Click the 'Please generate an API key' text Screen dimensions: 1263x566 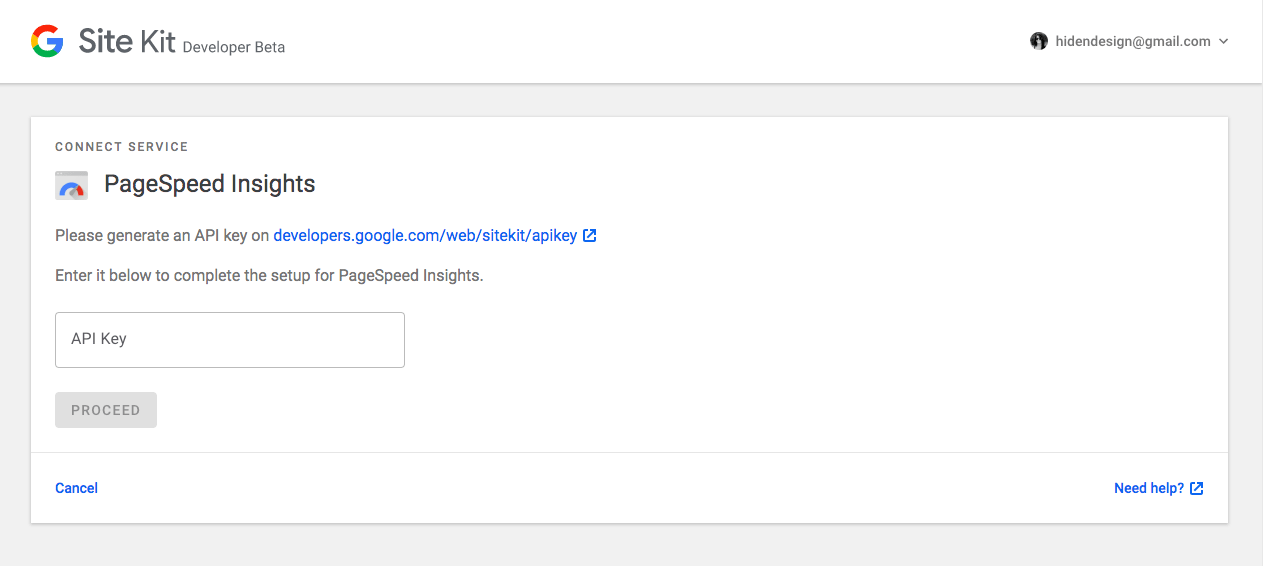162,236
